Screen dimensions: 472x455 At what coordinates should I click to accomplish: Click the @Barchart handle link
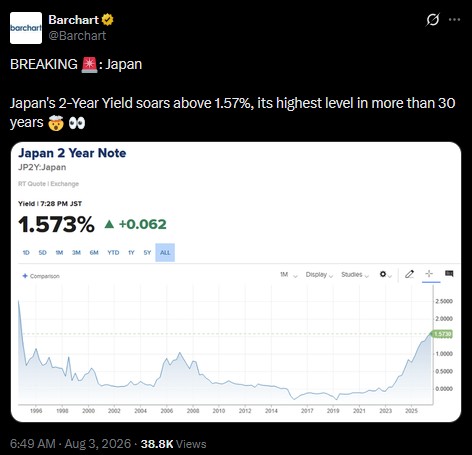coord(77,36)
